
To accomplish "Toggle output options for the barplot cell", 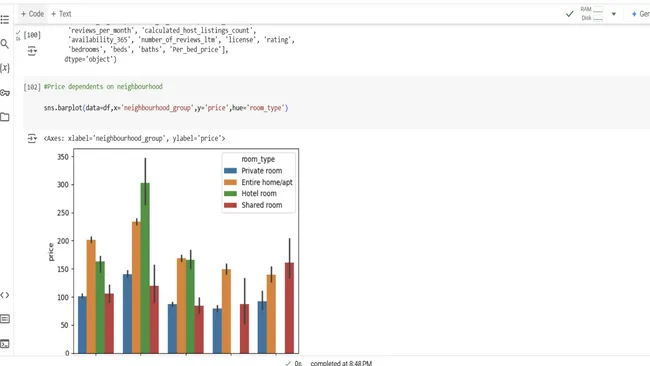I will point(32,138).
